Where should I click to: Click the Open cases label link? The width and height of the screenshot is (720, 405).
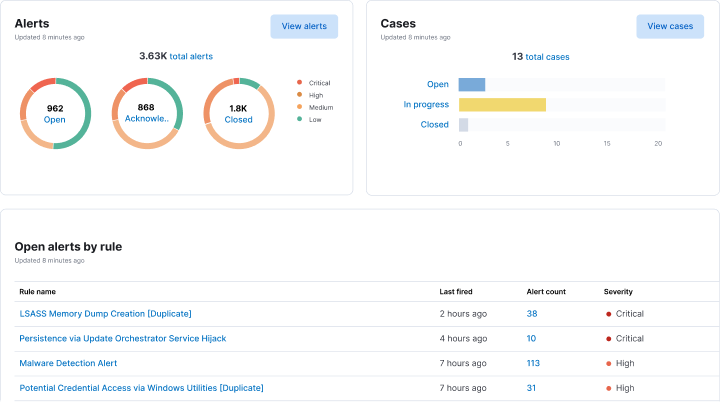438,84
